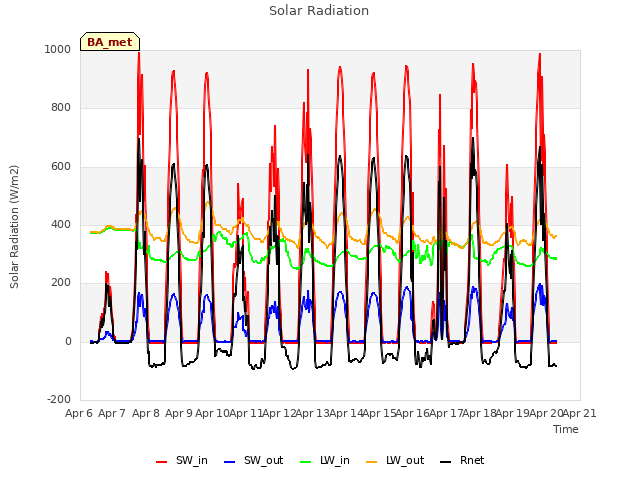The height and width of the screenshot is (480, 640).
Task: Click the y-axis label Solar Radiation (W/m2)
Action: click(x=14, y=227)
